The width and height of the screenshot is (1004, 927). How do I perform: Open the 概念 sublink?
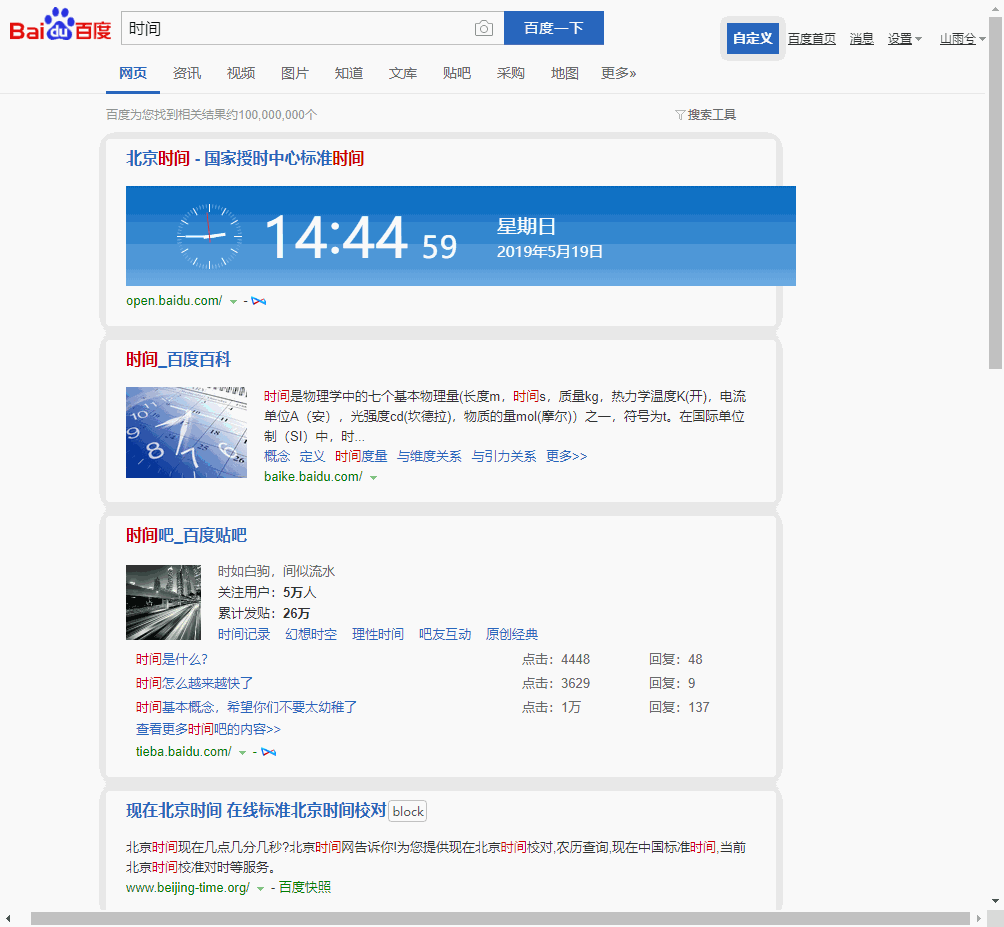pyautogui.click(x=277, y=456)
